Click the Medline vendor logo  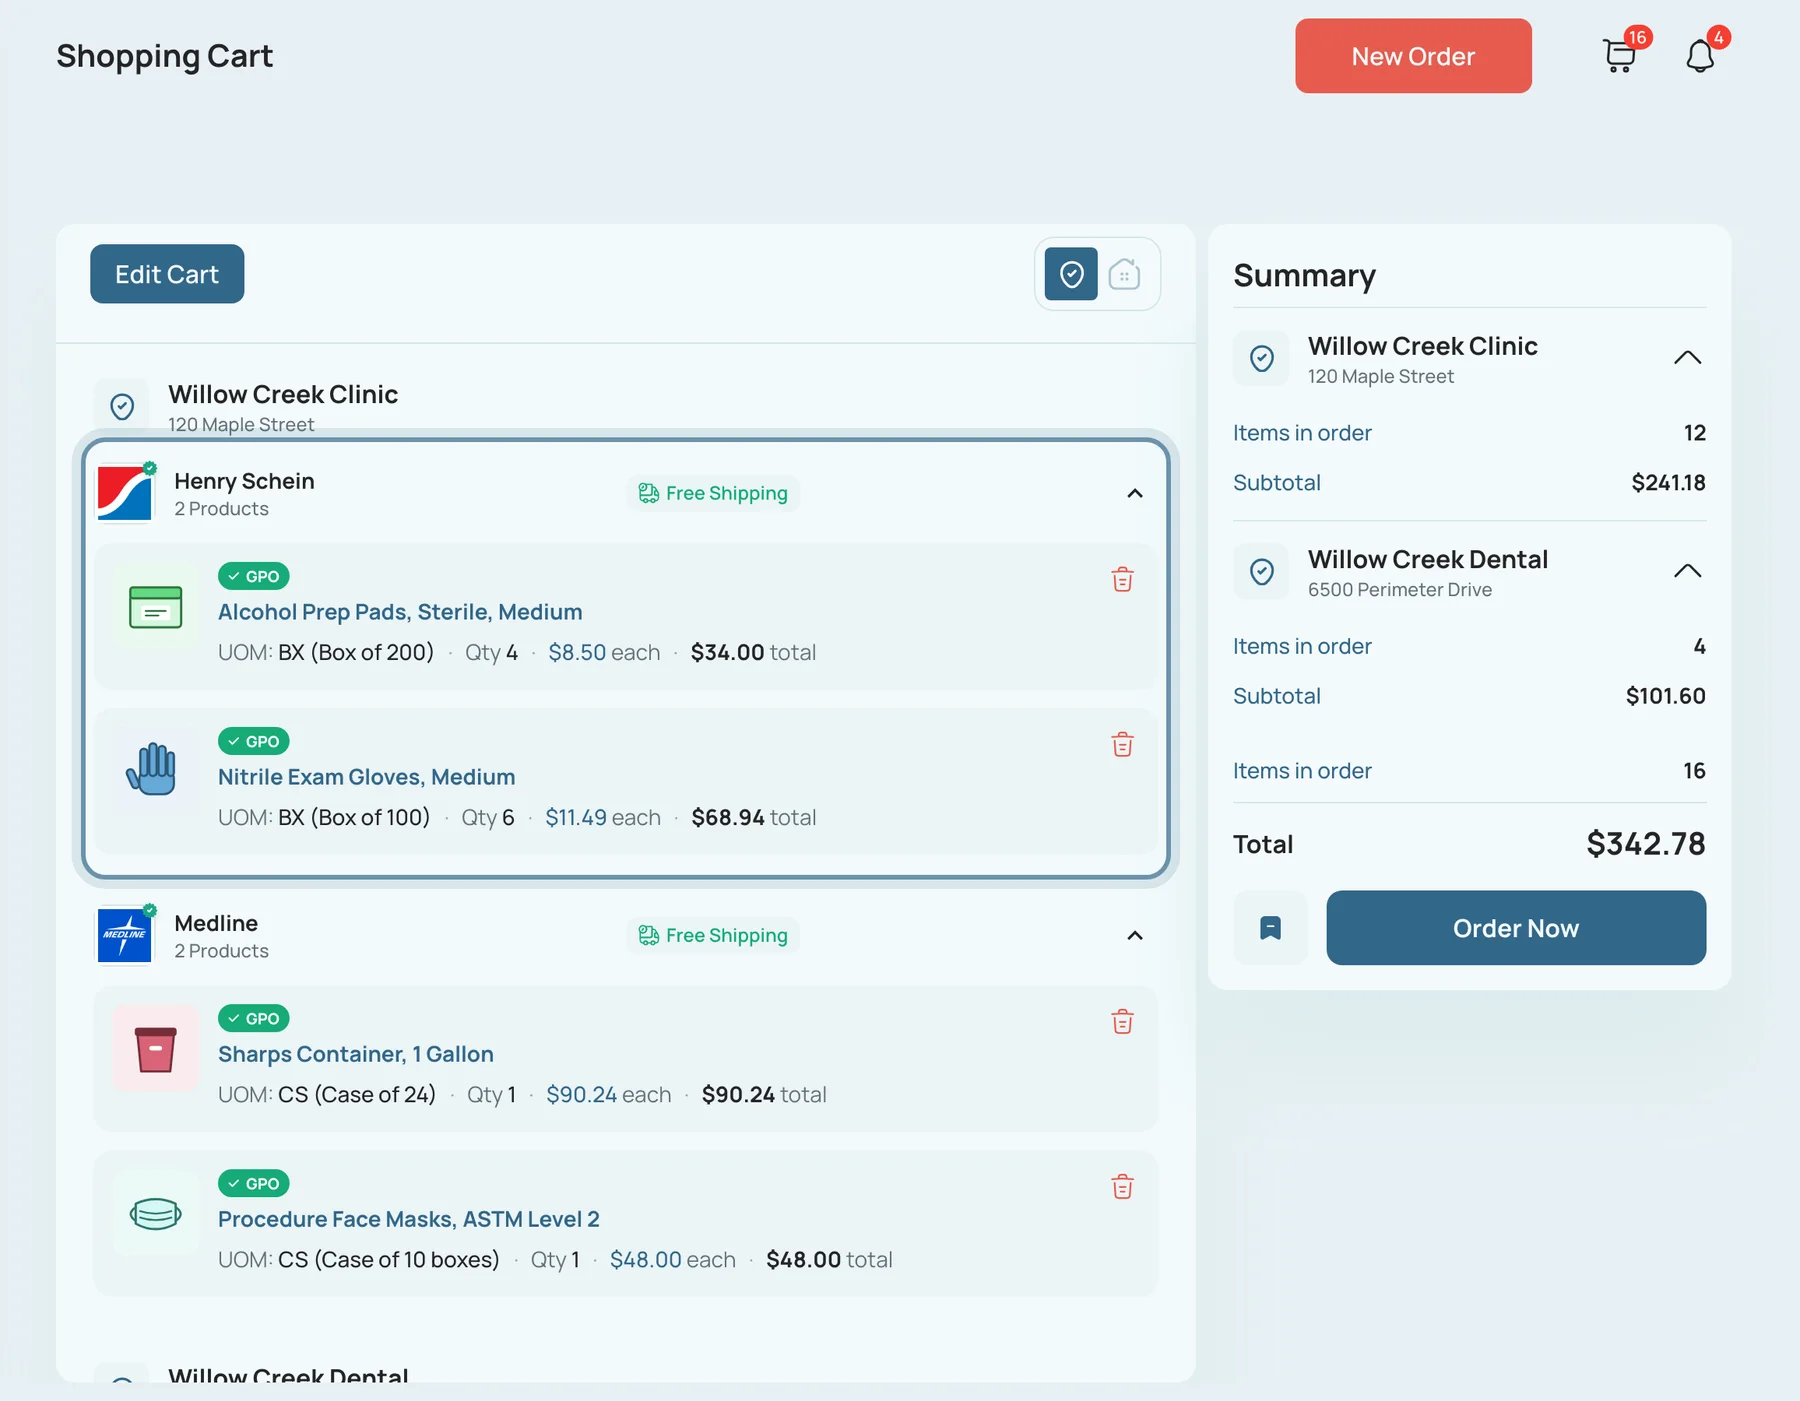(125, 935)
